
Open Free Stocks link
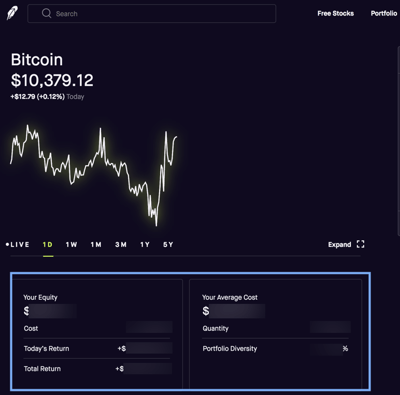336,13
